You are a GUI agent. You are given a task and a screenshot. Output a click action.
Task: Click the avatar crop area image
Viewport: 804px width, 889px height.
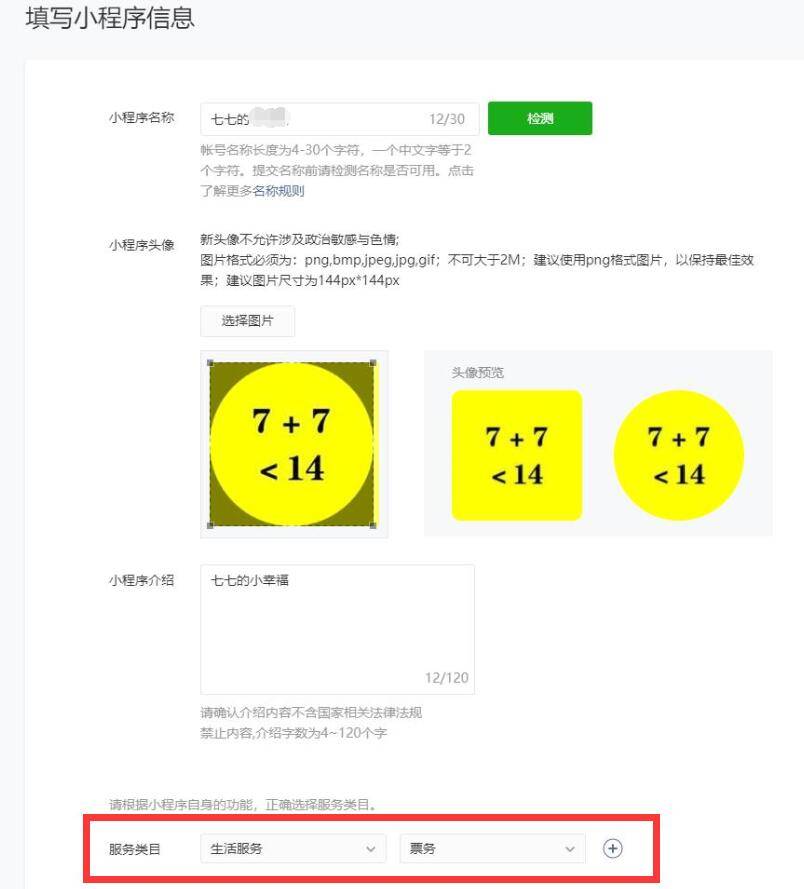pos(292,444)
